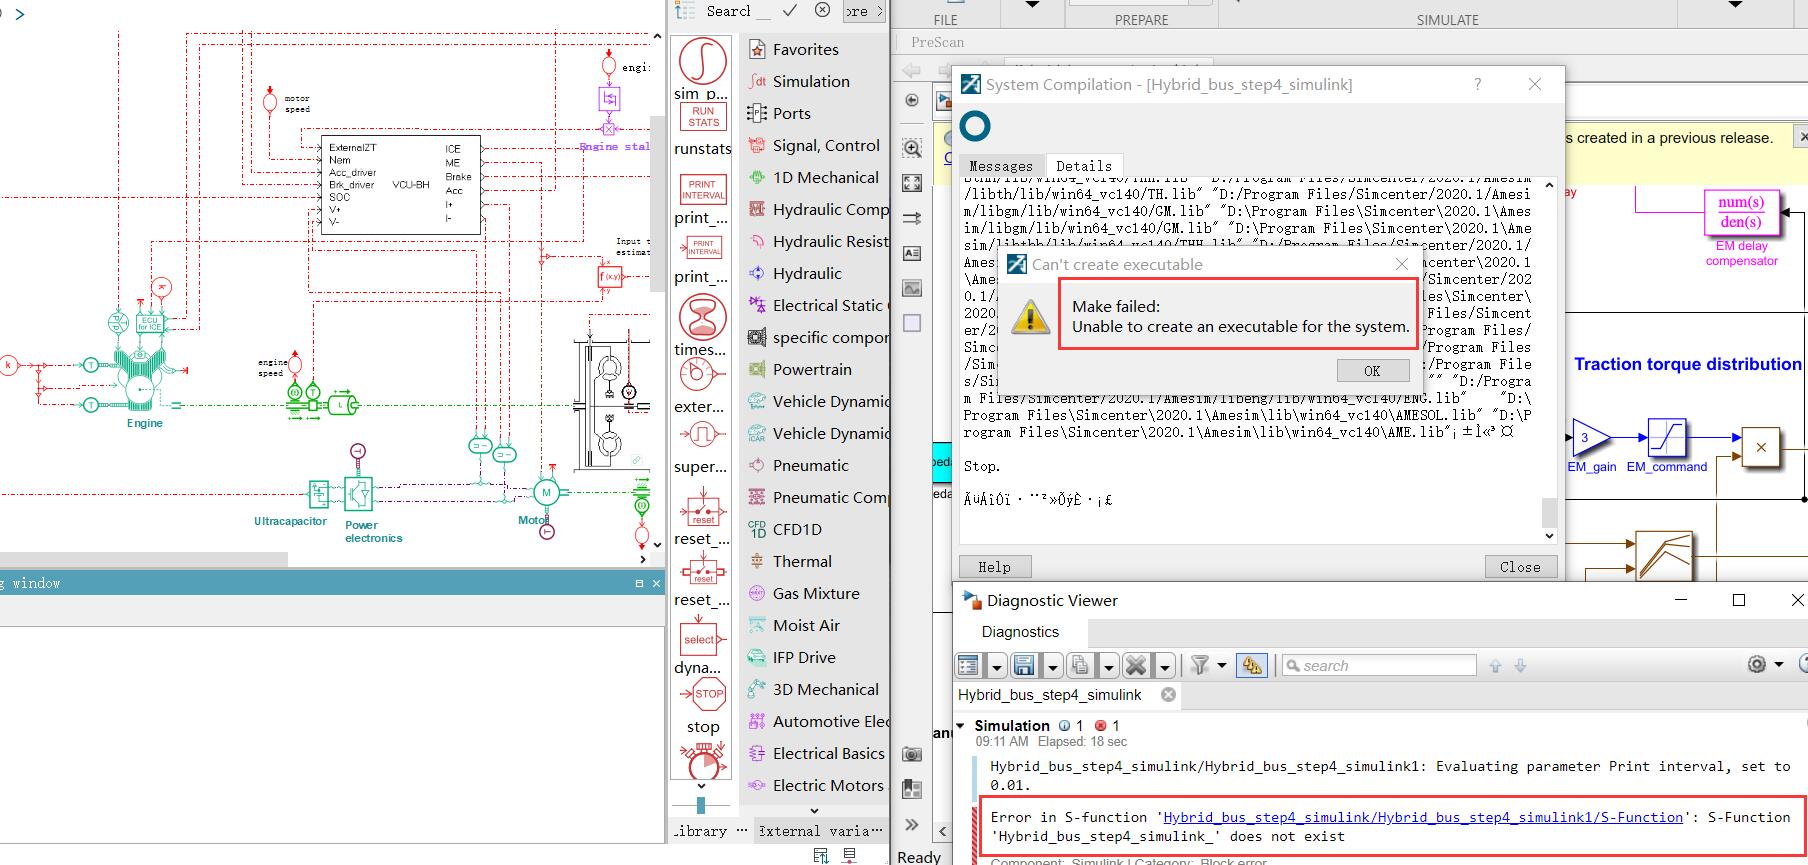Toggle group similar warnings button

[x=1252, y=665]
